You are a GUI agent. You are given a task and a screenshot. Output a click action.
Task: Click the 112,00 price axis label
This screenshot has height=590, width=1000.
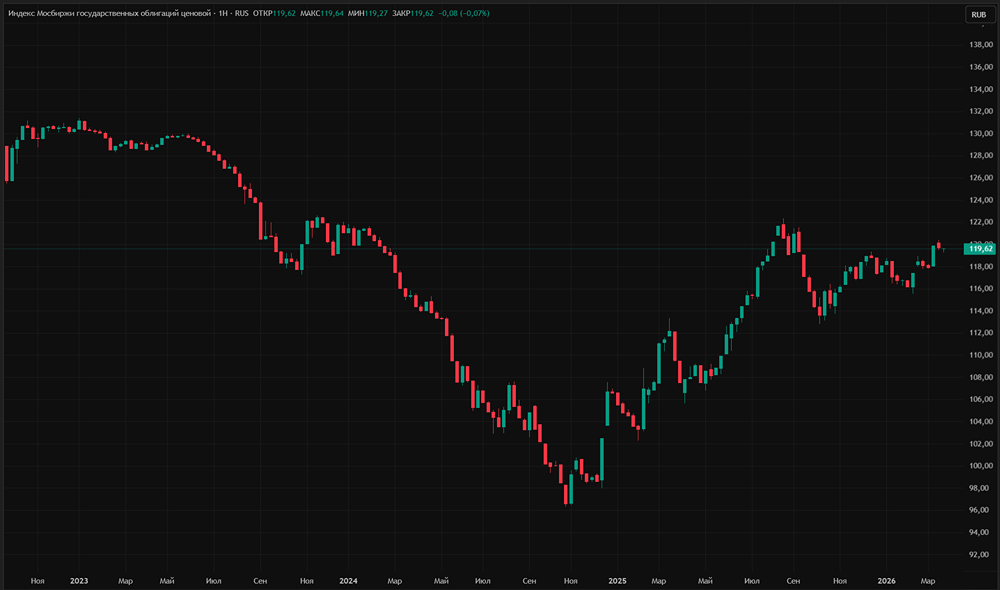981,333
